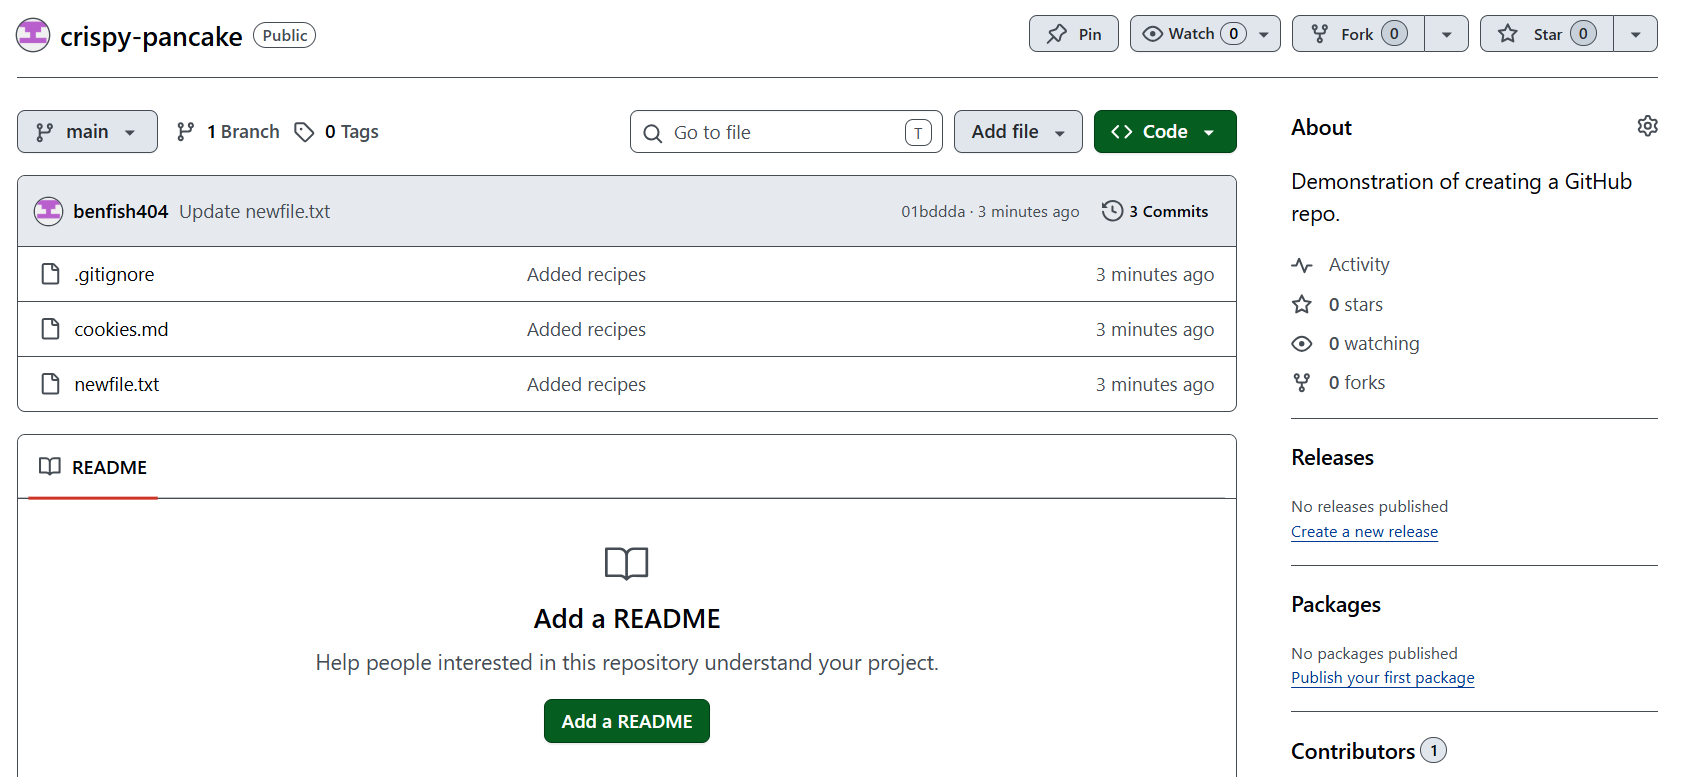
Task: Click the green Add a README button
Action: [627, 721]
